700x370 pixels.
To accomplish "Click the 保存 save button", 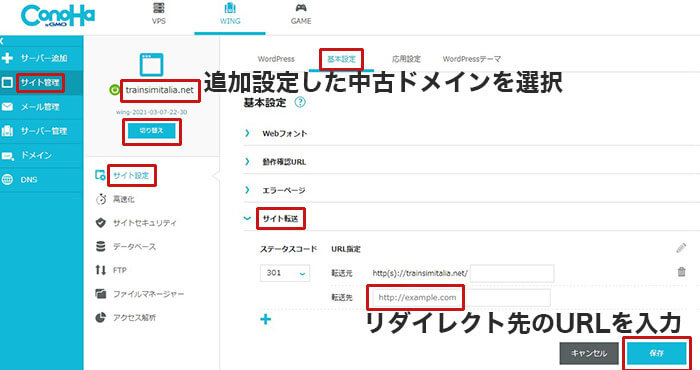I will [656, 353].
